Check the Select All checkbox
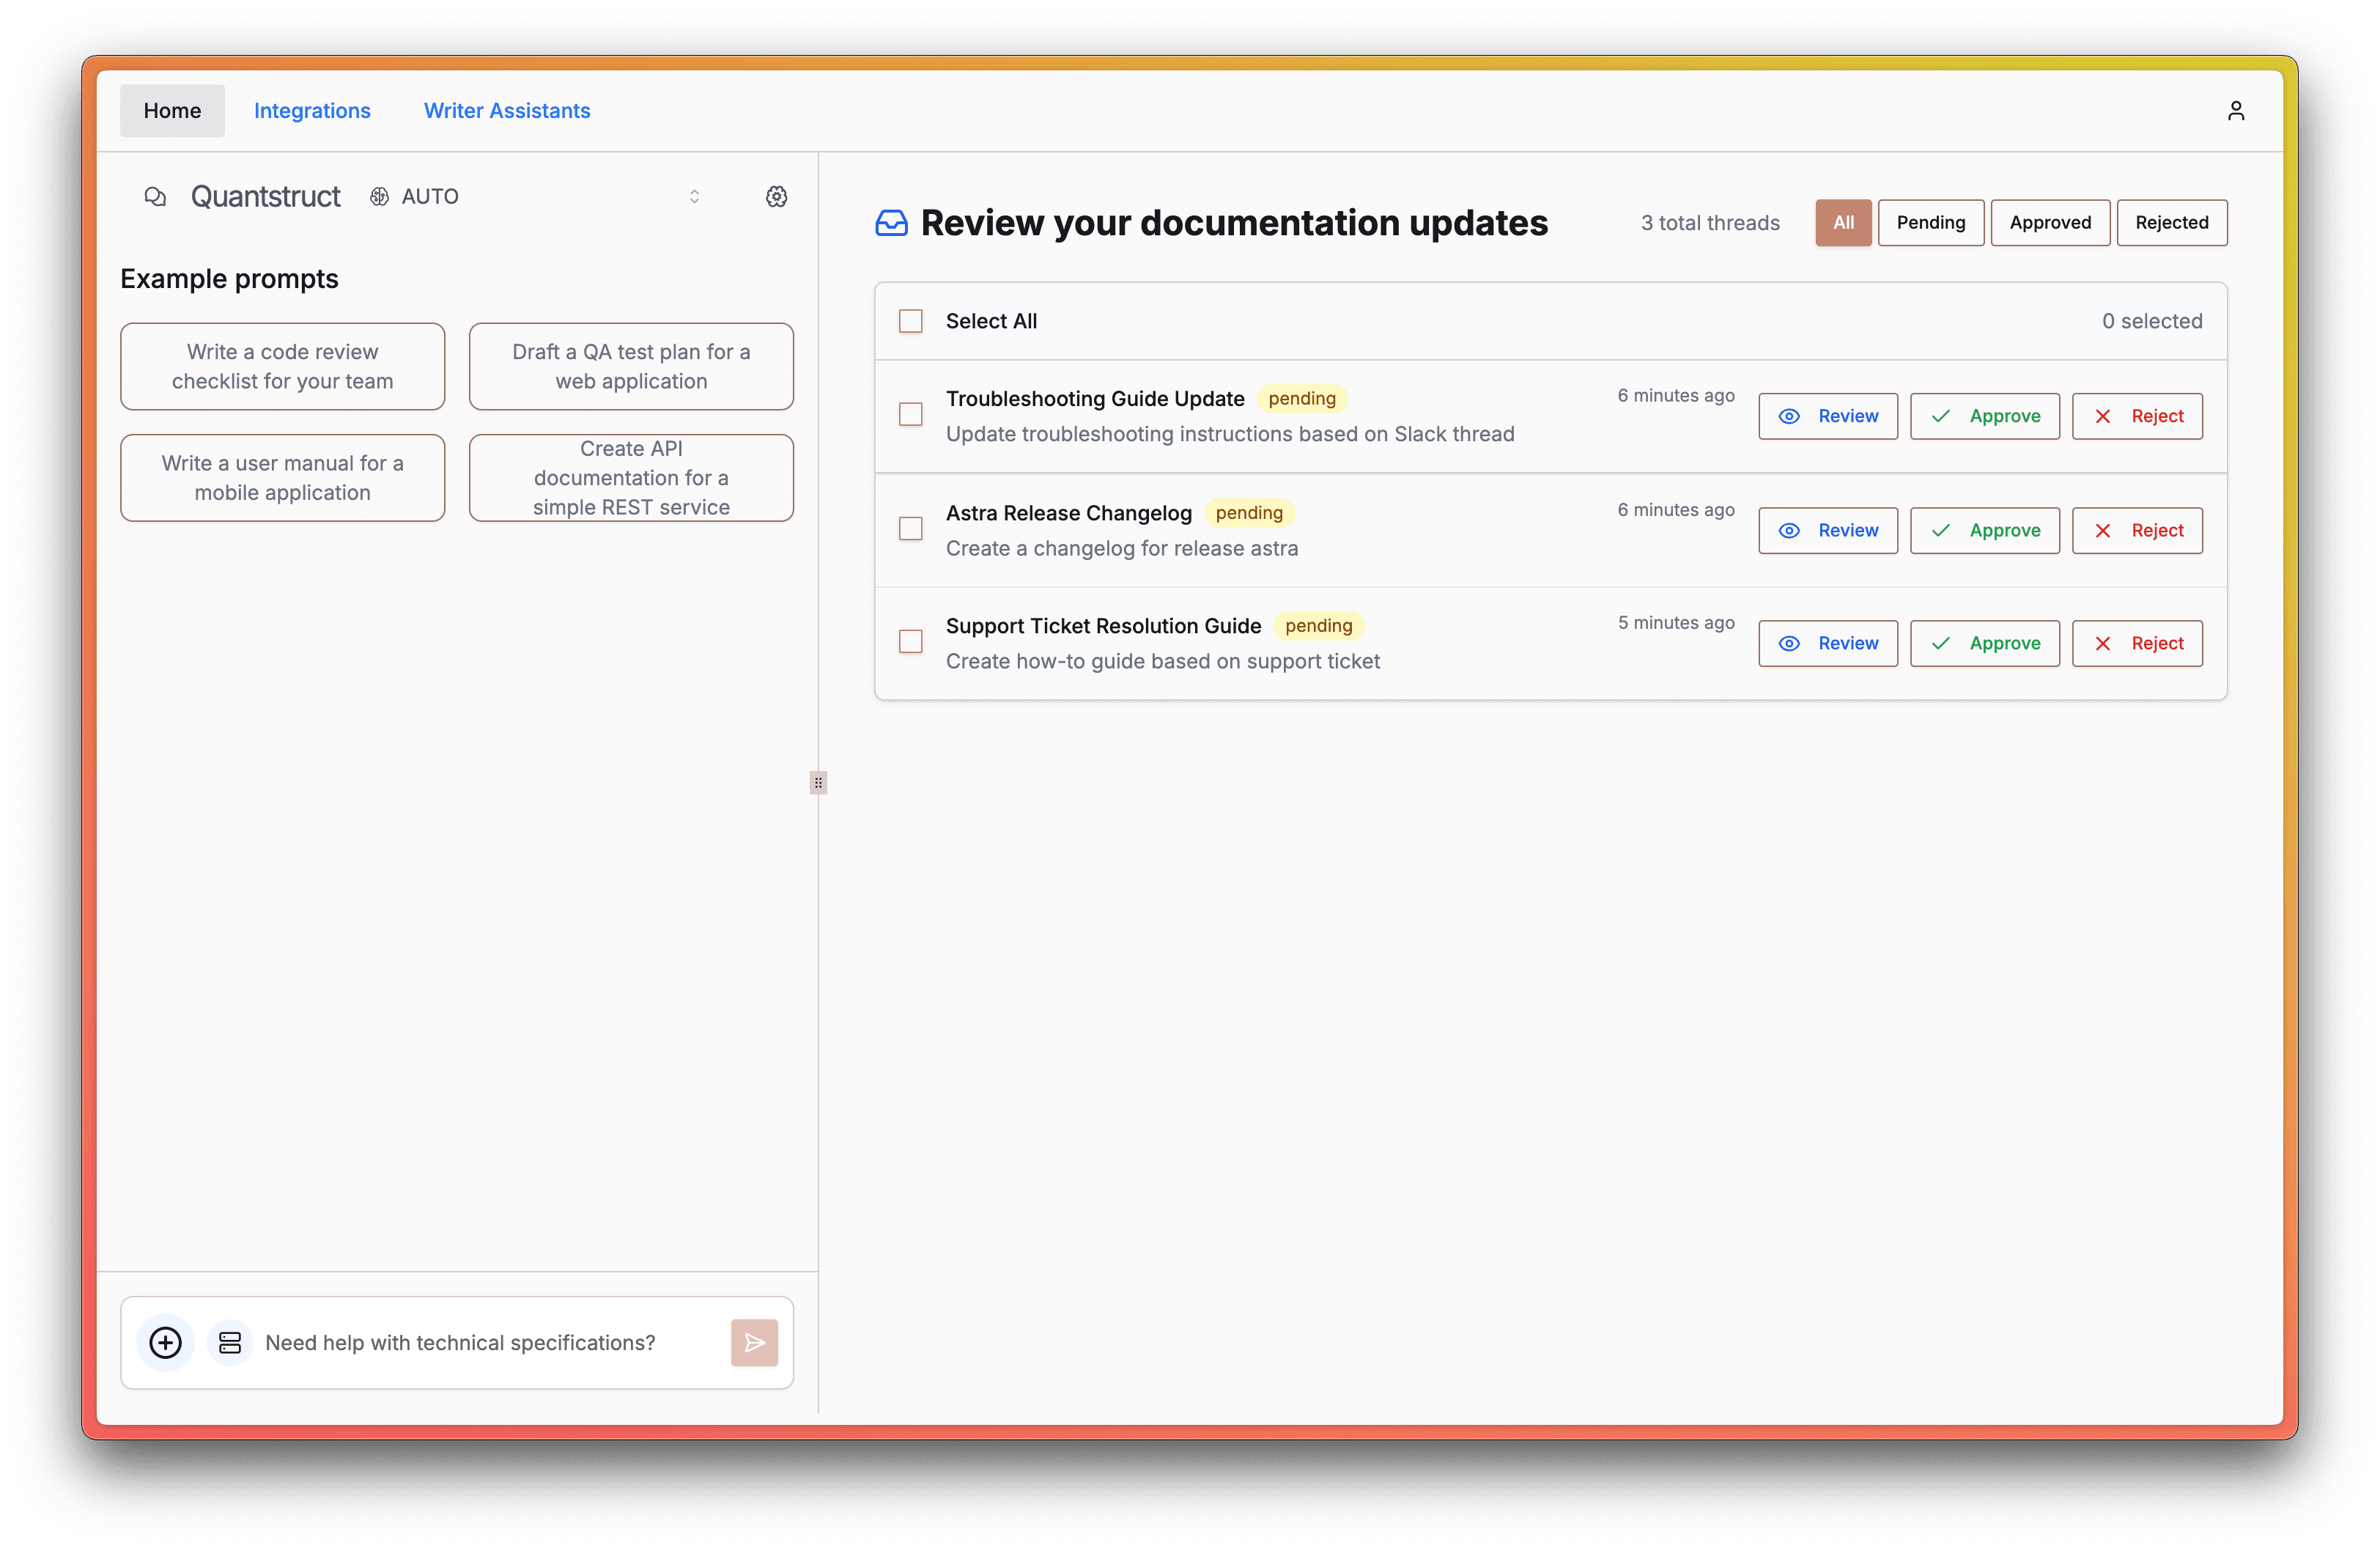 (x=910, y=320)
